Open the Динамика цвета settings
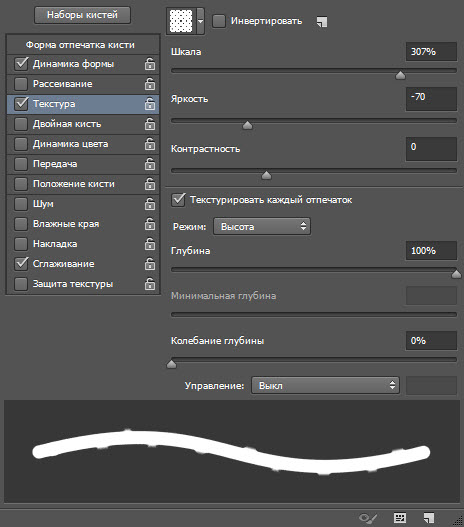Screen dimensions: 464x527 pos(71,144)
